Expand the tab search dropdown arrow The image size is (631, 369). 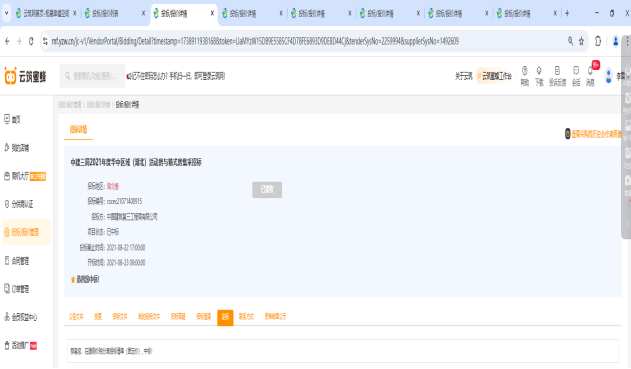click(6, 13)
